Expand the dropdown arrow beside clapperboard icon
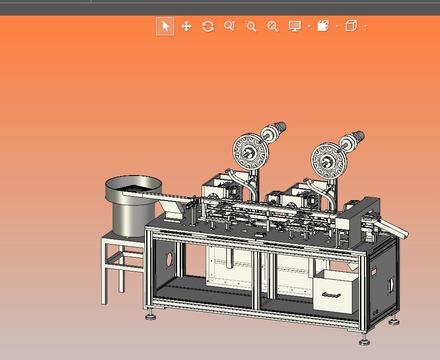 (x=337, y=26)
